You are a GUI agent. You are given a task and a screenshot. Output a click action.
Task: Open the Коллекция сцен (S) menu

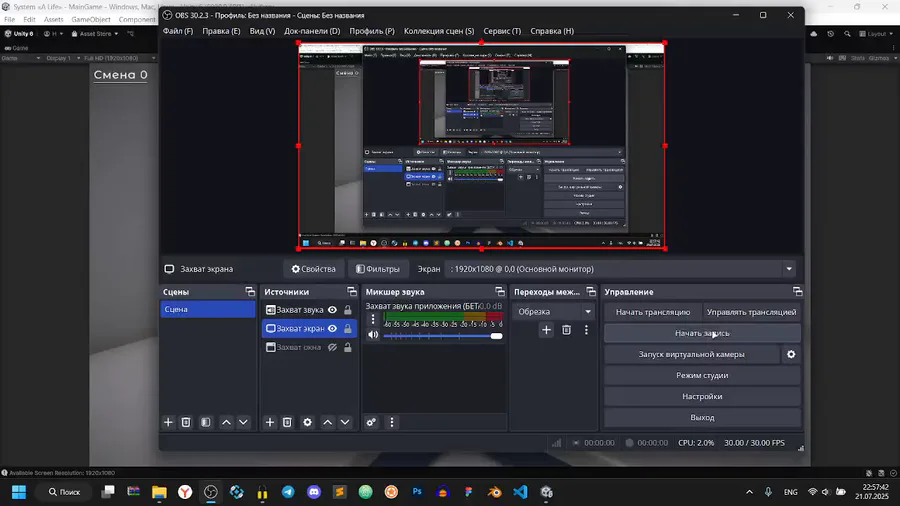coord(439,31)
